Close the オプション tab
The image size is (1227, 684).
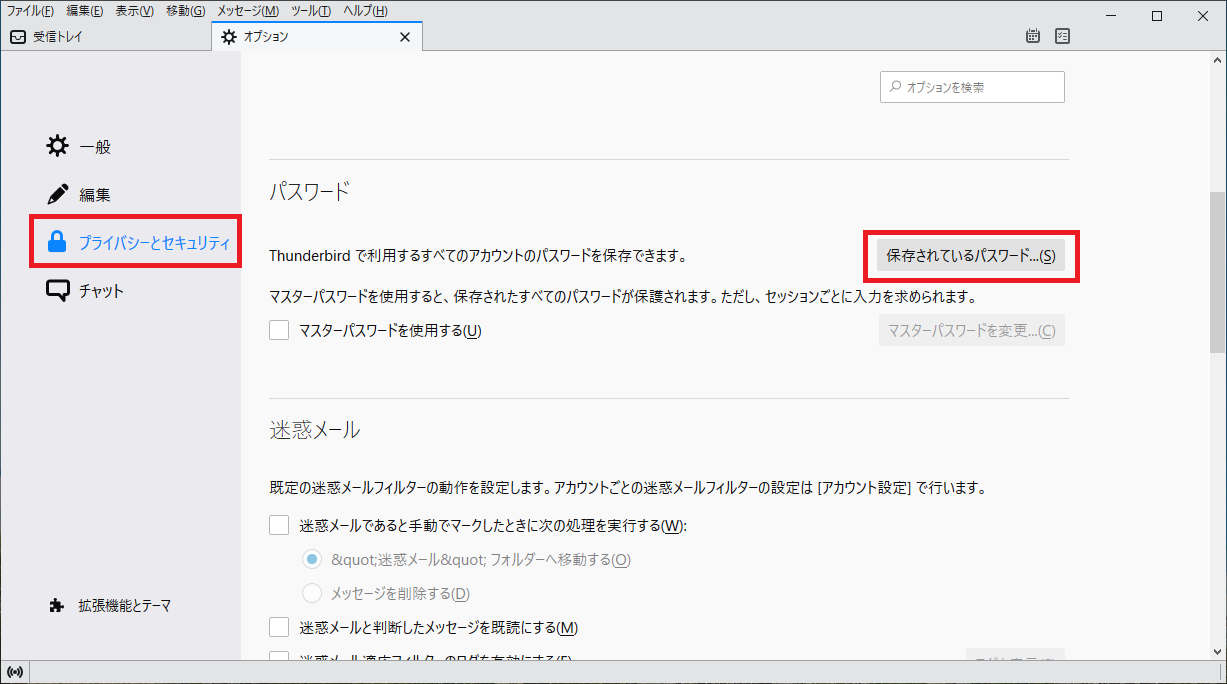coord(405,37)
